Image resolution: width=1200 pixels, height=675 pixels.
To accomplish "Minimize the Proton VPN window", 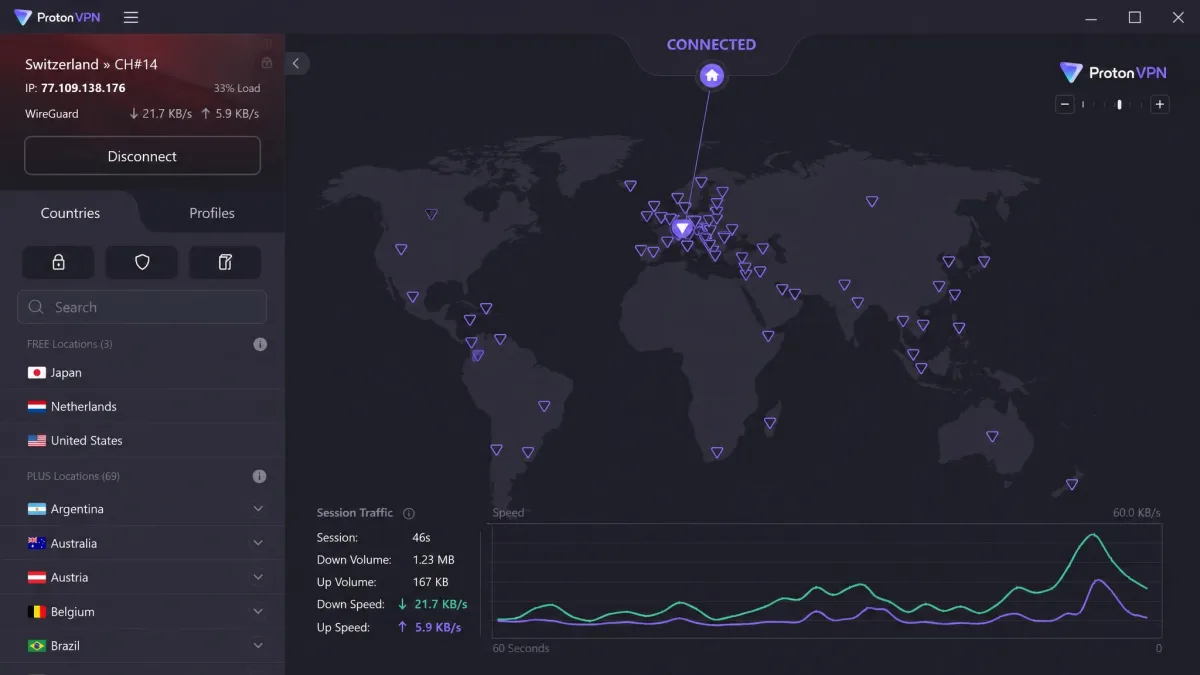I will (x=1090, y=17).
